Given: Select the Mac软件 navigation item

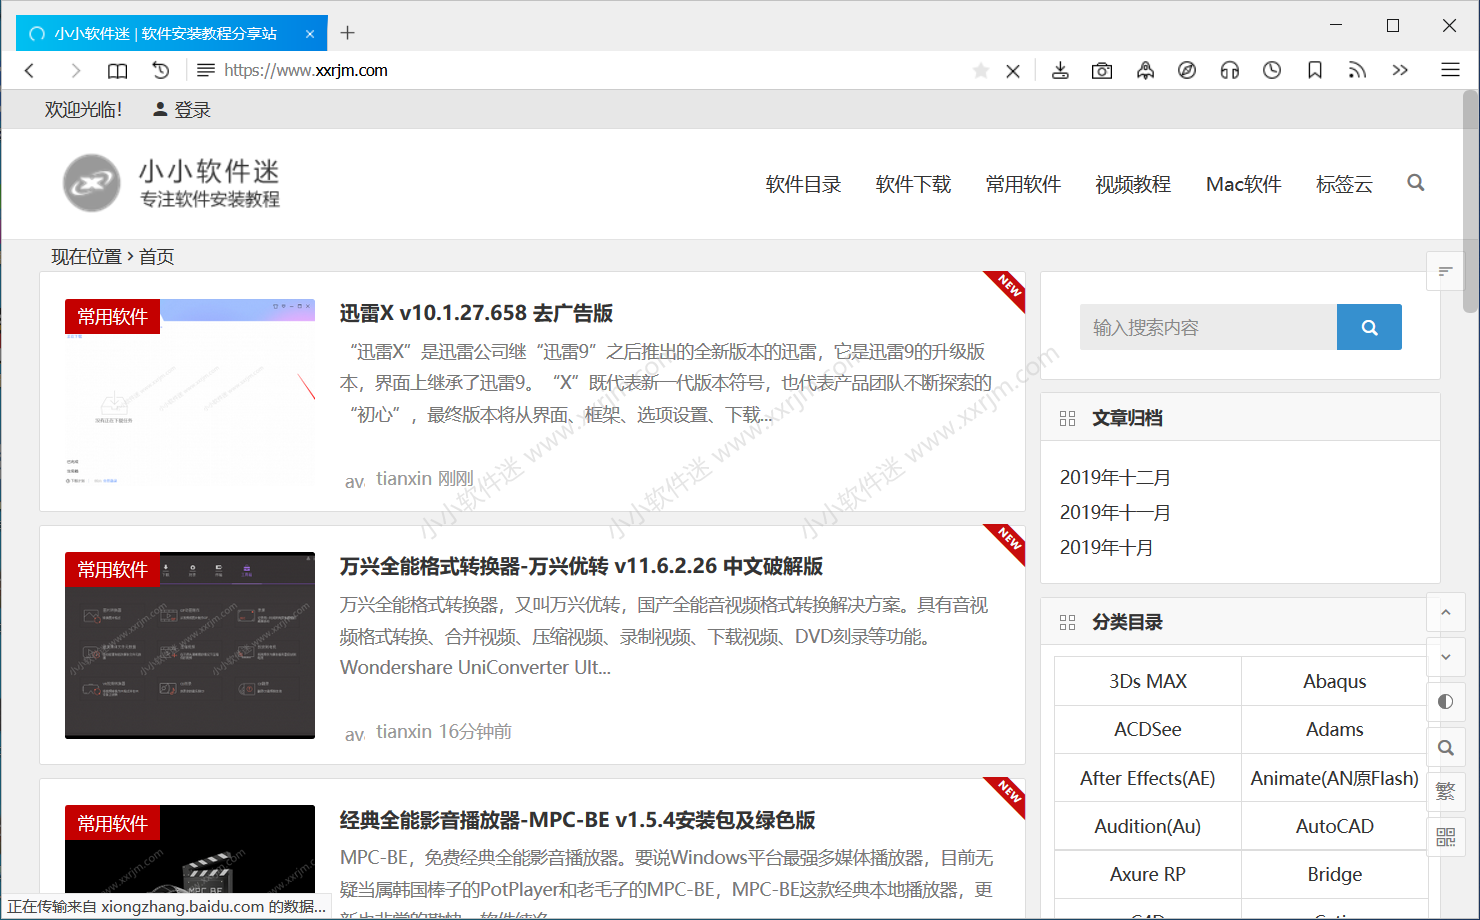Looking at the screenshot, I should click(x=1243, y=184).
